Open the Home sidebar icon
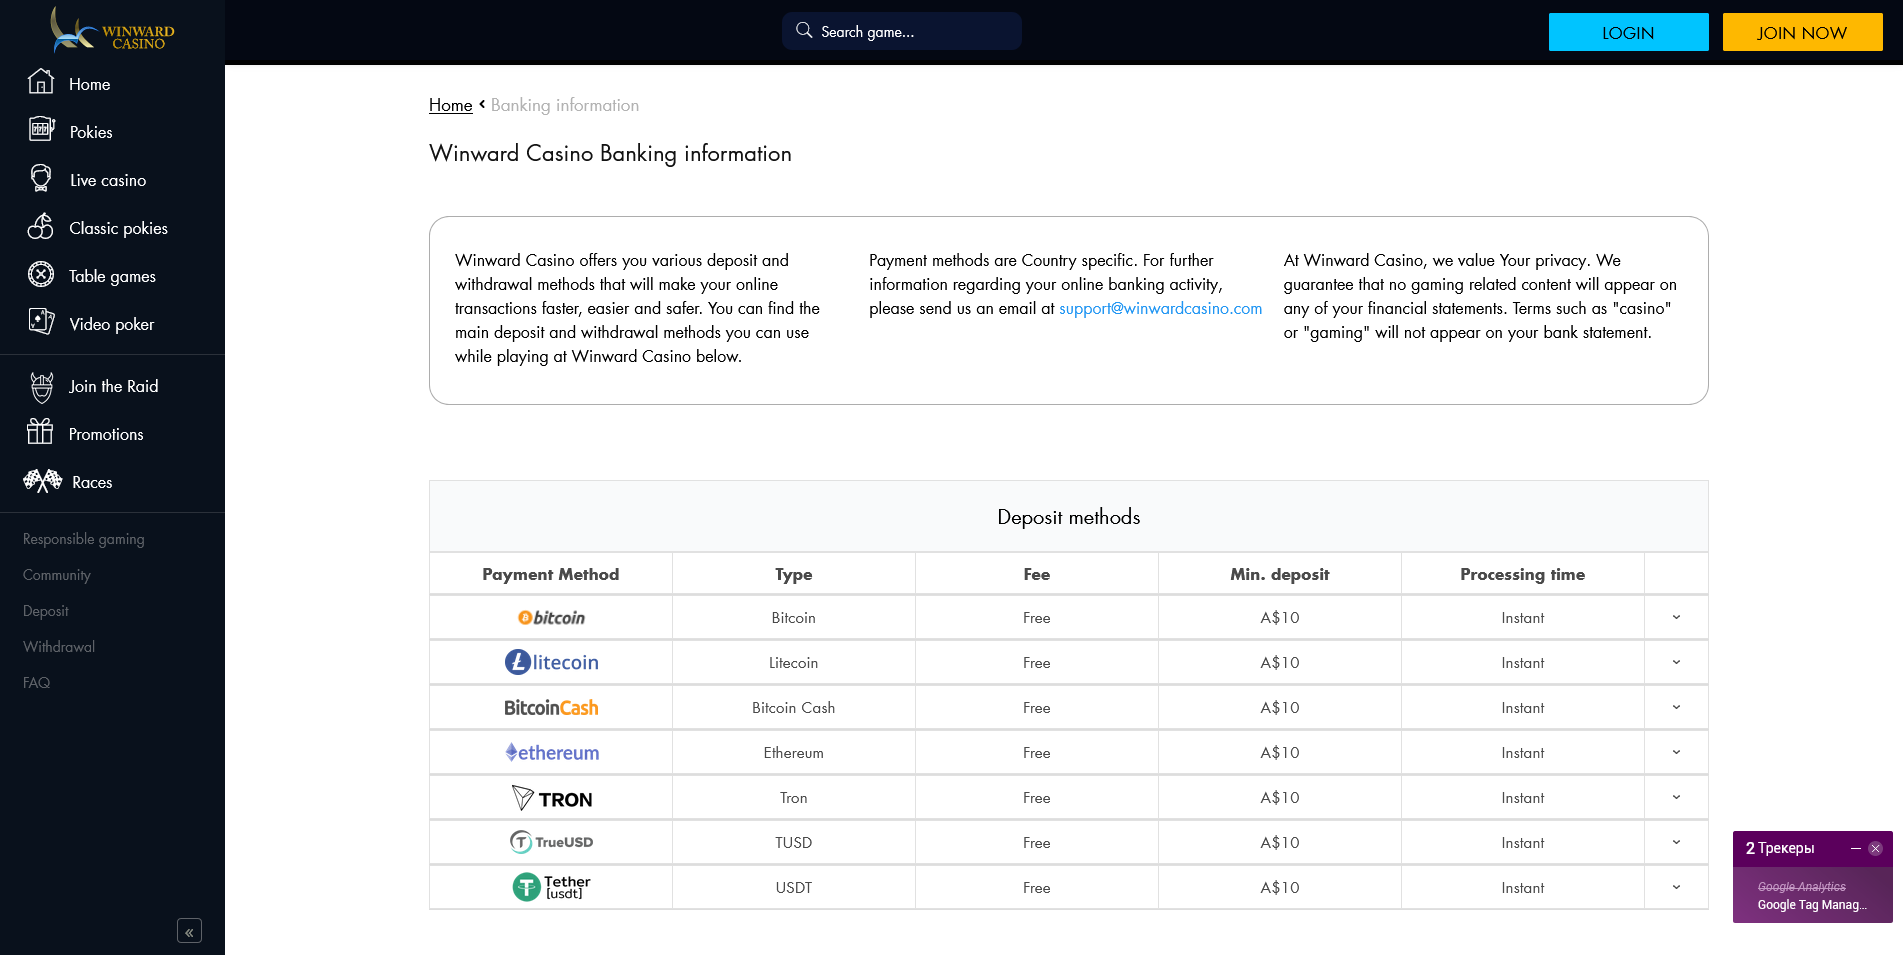 [x=41, y=82]
